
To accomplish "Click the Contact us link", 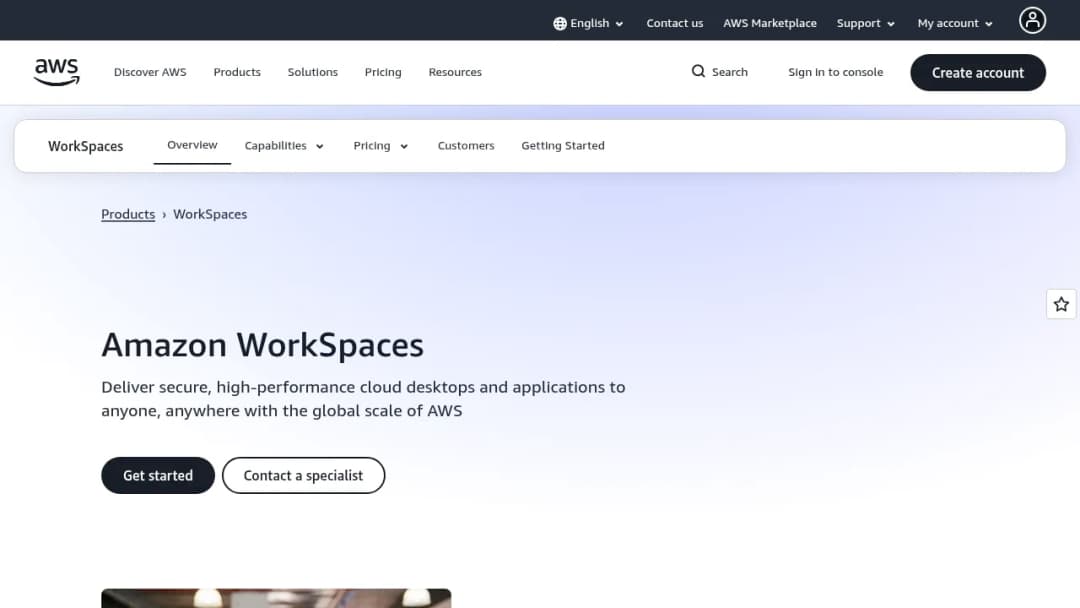I will pos(674,23).
